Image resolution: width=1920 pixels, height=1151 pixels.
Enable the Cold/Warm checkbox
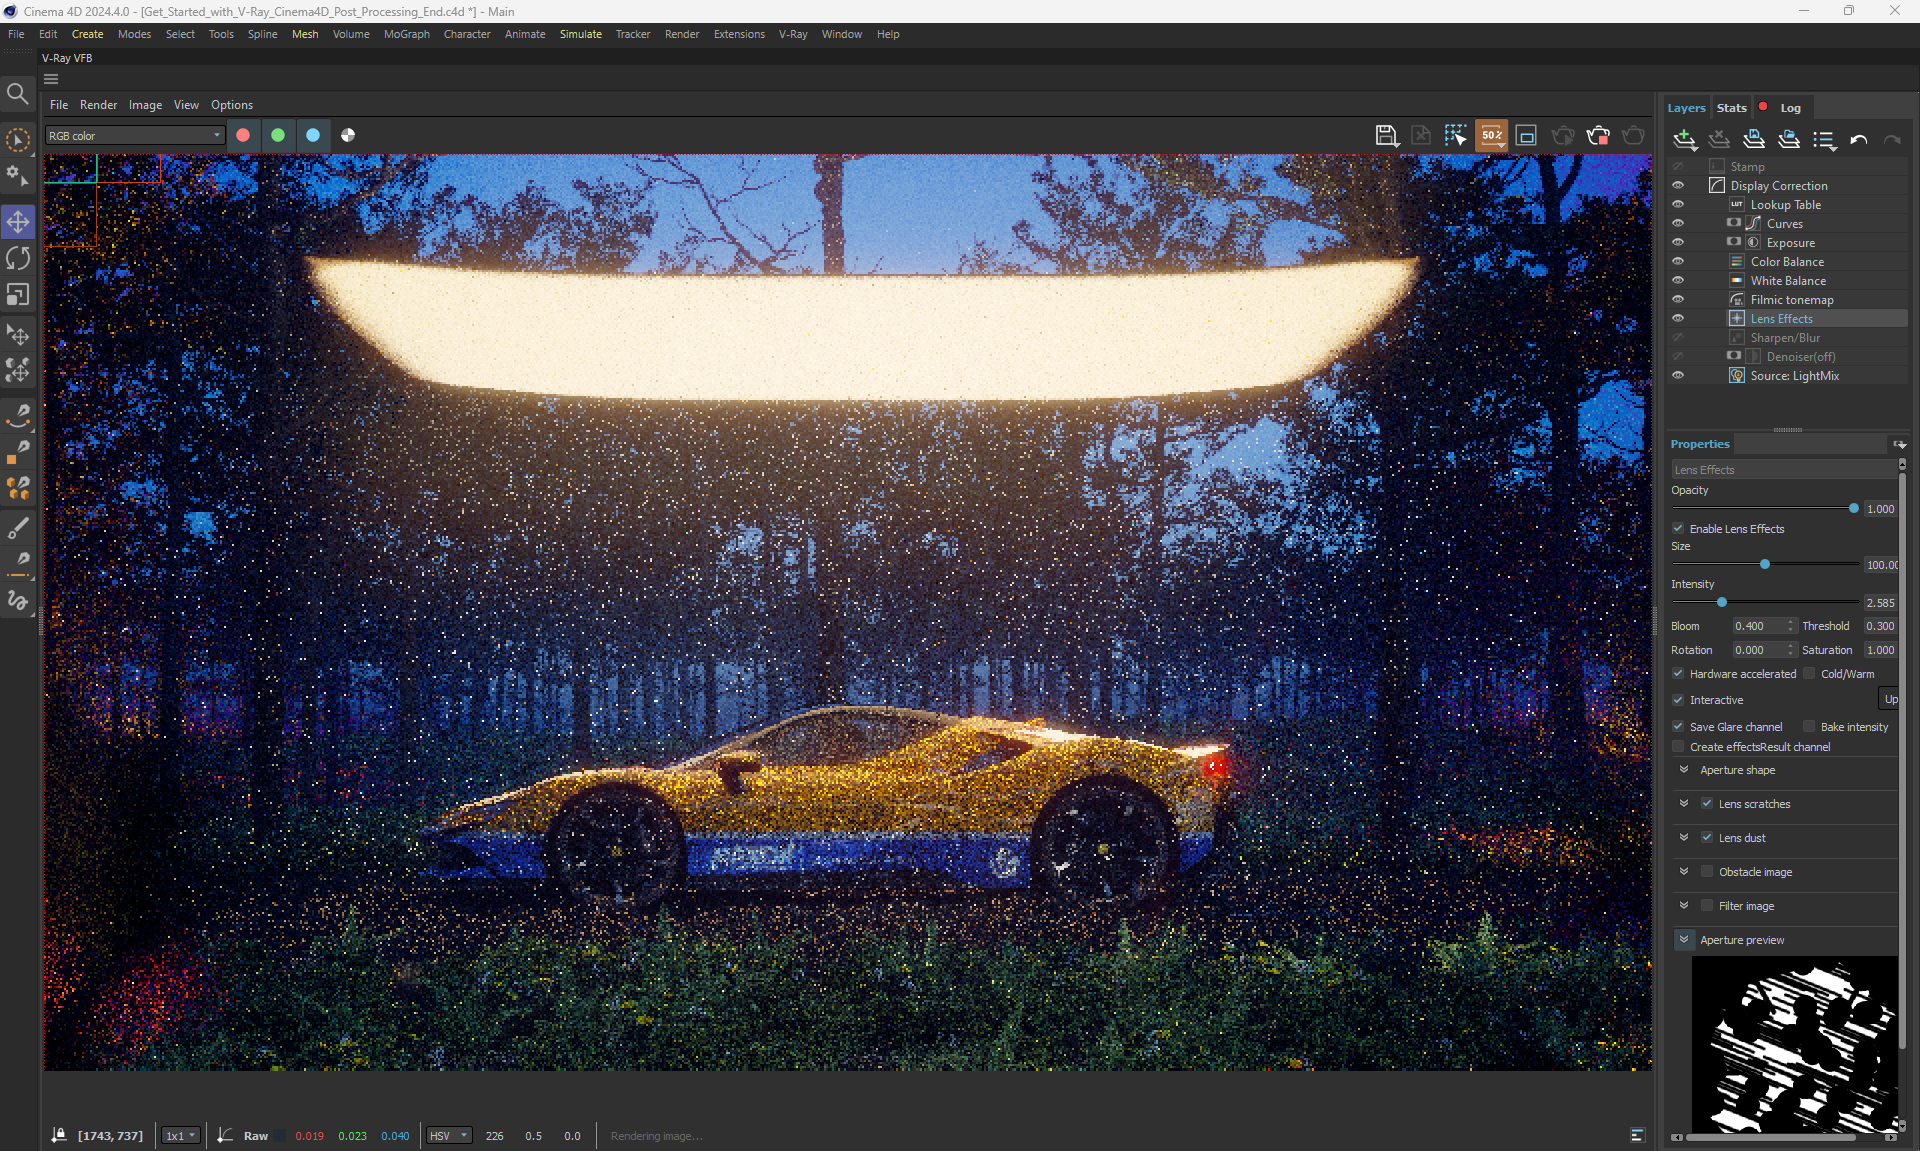coord(1809,673)
